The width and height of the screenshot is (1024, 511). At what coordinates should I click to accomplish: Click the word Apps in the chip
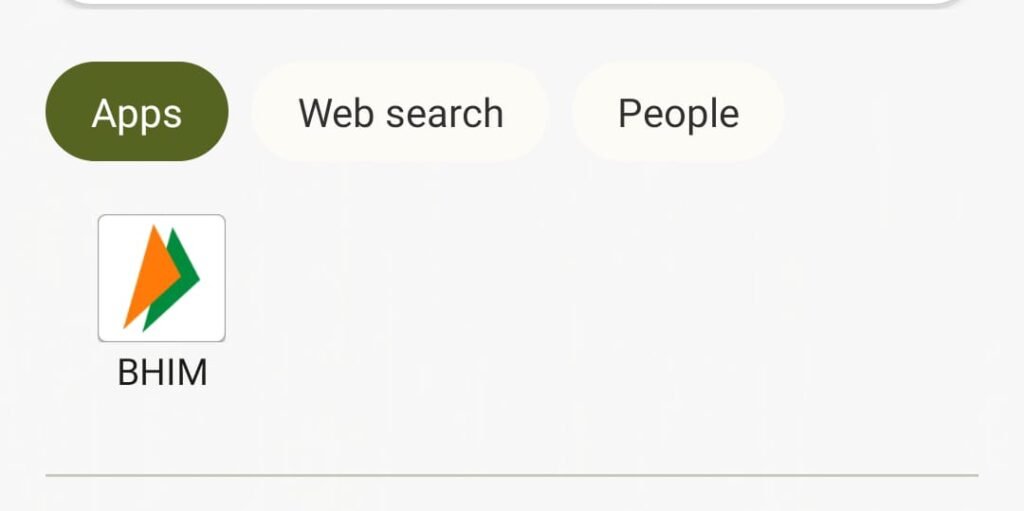[x=136, y=115]
